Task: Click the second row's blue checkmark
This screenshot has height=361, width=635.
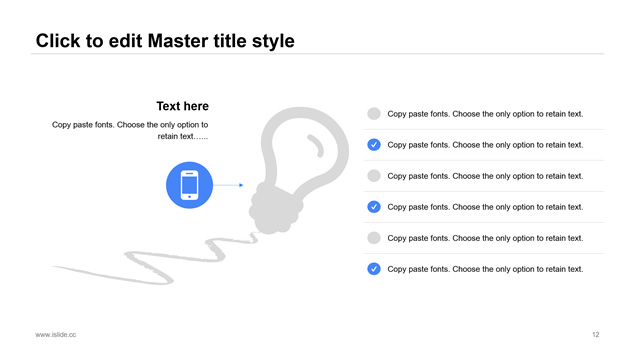Action: point(374,145)
